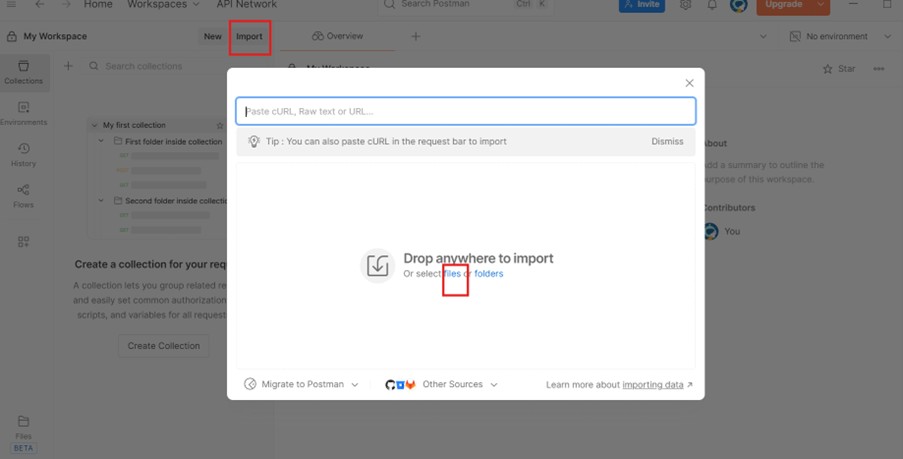Click the files link to browse
Image resolution: width=903 pixels, height=459 pixels.
[x=452, y=274]
